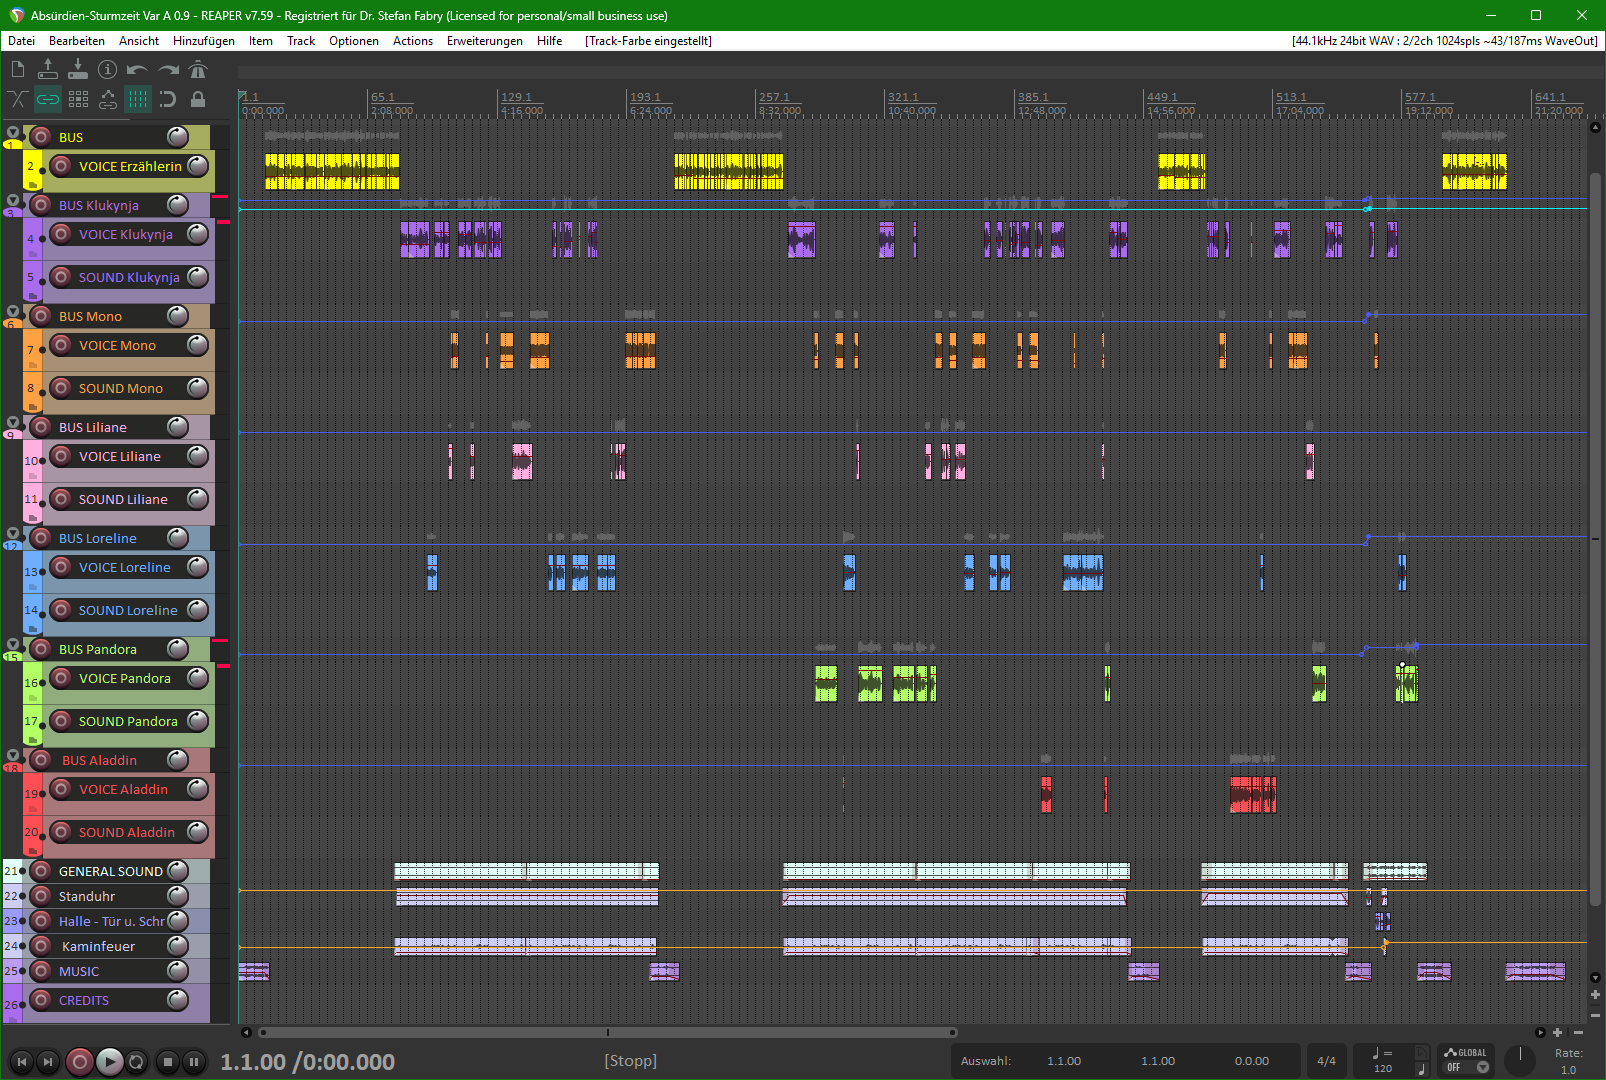This screenshot has height=1080, width=1606.
Task: Toggle snap with the magnet icon
Action: (x=168, y=99)
